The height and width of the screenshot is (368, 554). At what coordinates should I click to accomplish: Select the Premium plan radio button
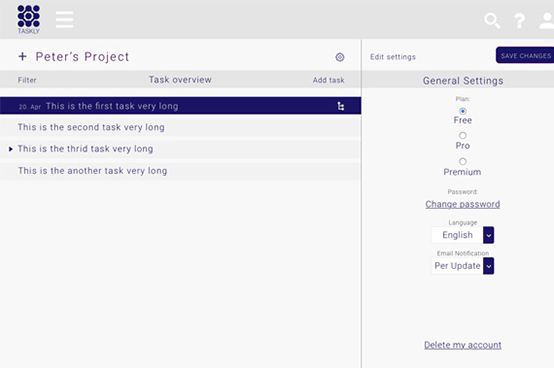point(462,161)
